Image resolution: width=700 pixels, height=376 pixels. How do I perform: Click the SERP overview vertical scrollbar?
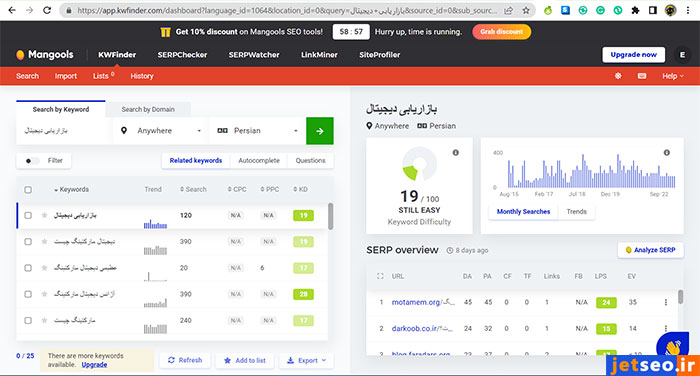tap(680, 297)
